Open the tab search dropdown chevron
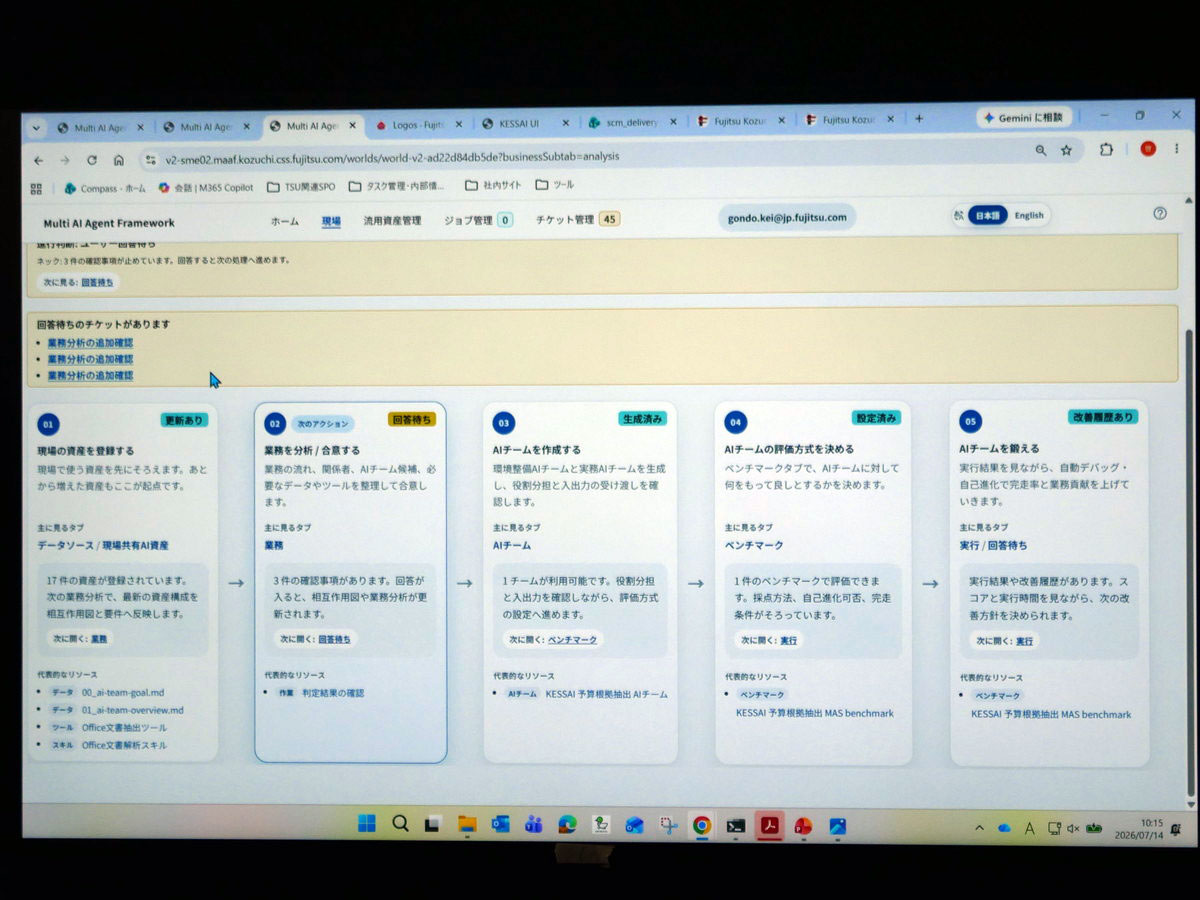Viewport: 1200px width, 900px height. (x=37, y=128)
